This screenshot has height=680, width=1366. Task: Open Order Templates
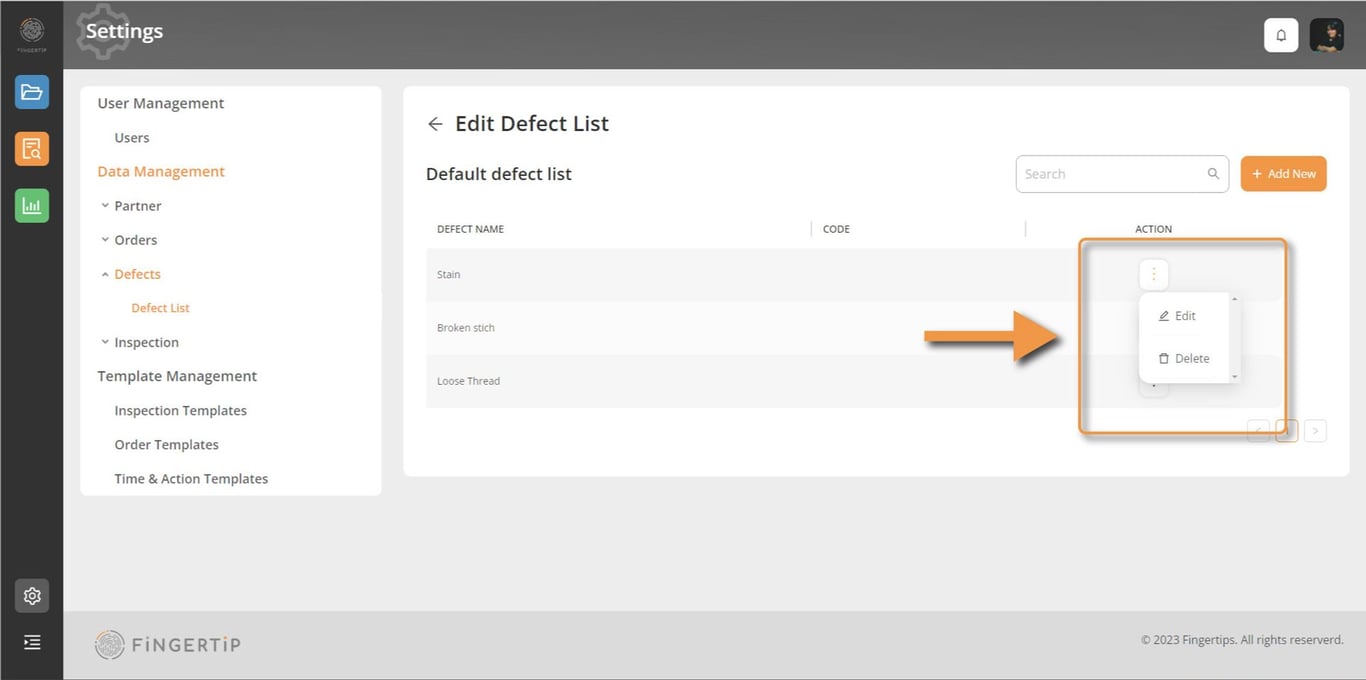[167, 445]
